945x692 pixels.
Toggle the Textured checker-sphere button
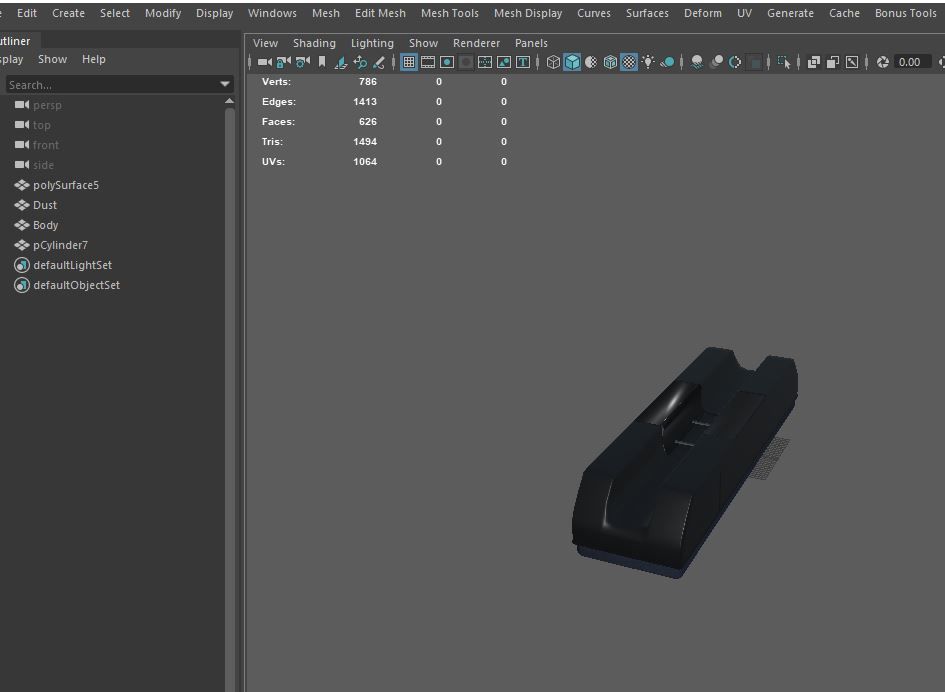pyautogui.click(x=629, y=61)
